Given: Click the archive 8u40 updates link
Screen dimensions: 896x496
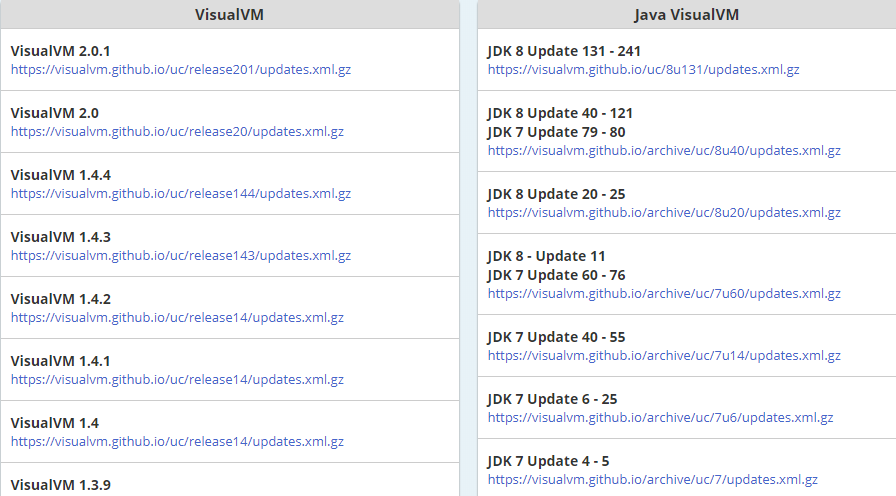Looking at the screenshot, I should click(x=664, y=151).
